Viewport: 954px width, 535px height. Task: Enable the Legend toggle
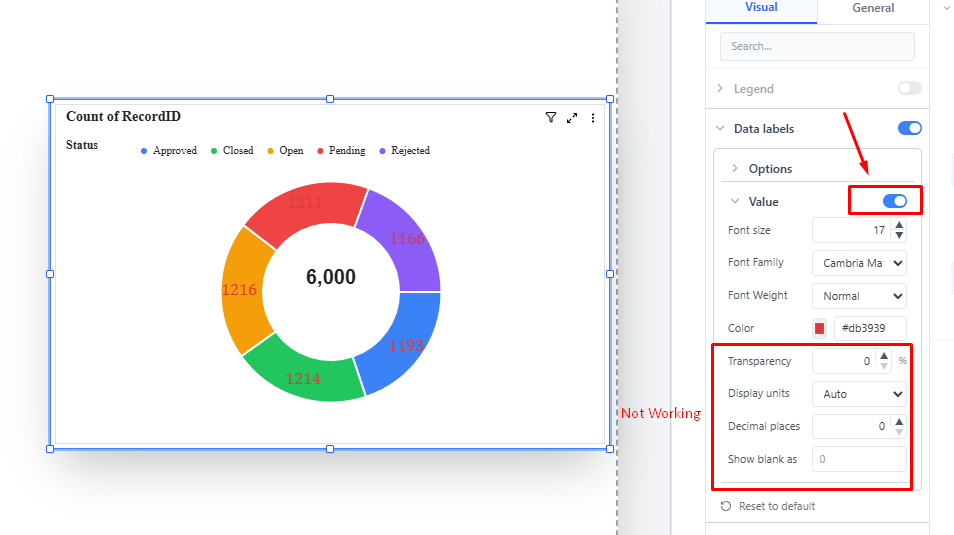pyautogui.click(x=909, y=89)
